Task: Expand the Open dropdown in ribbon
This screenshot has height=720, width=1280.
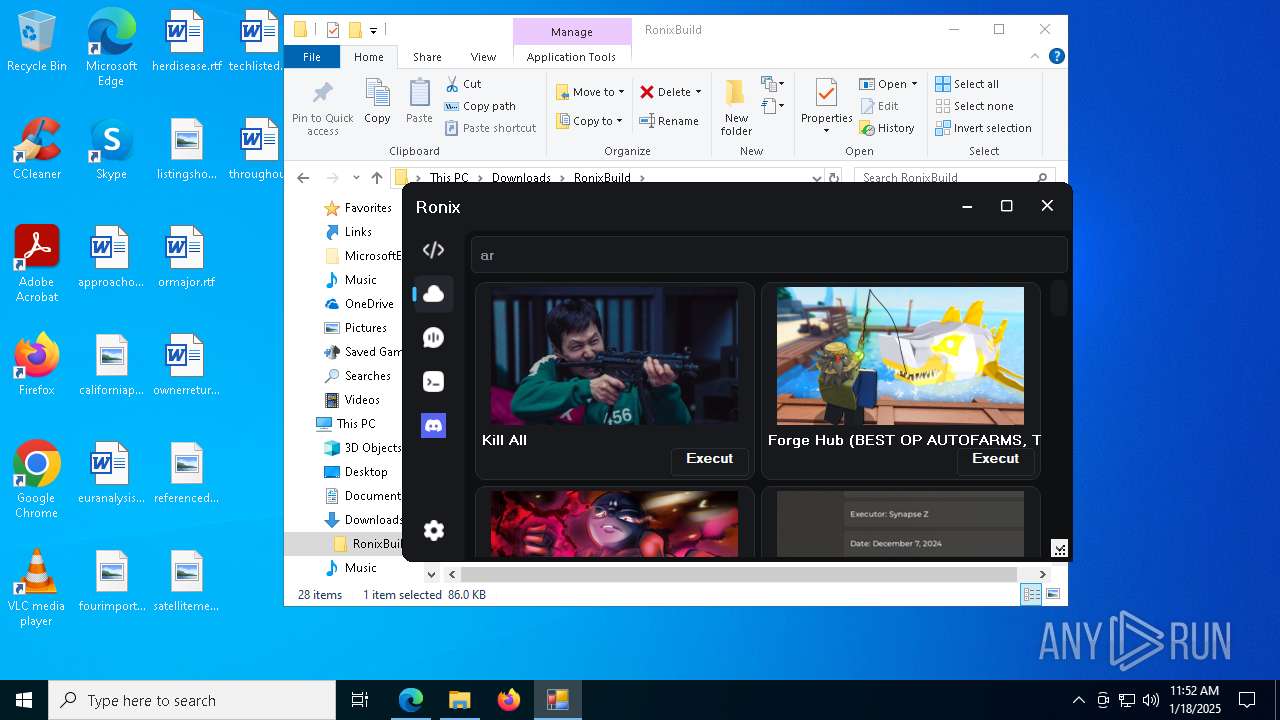Action: pyautogui.click(x=914, y=84)
